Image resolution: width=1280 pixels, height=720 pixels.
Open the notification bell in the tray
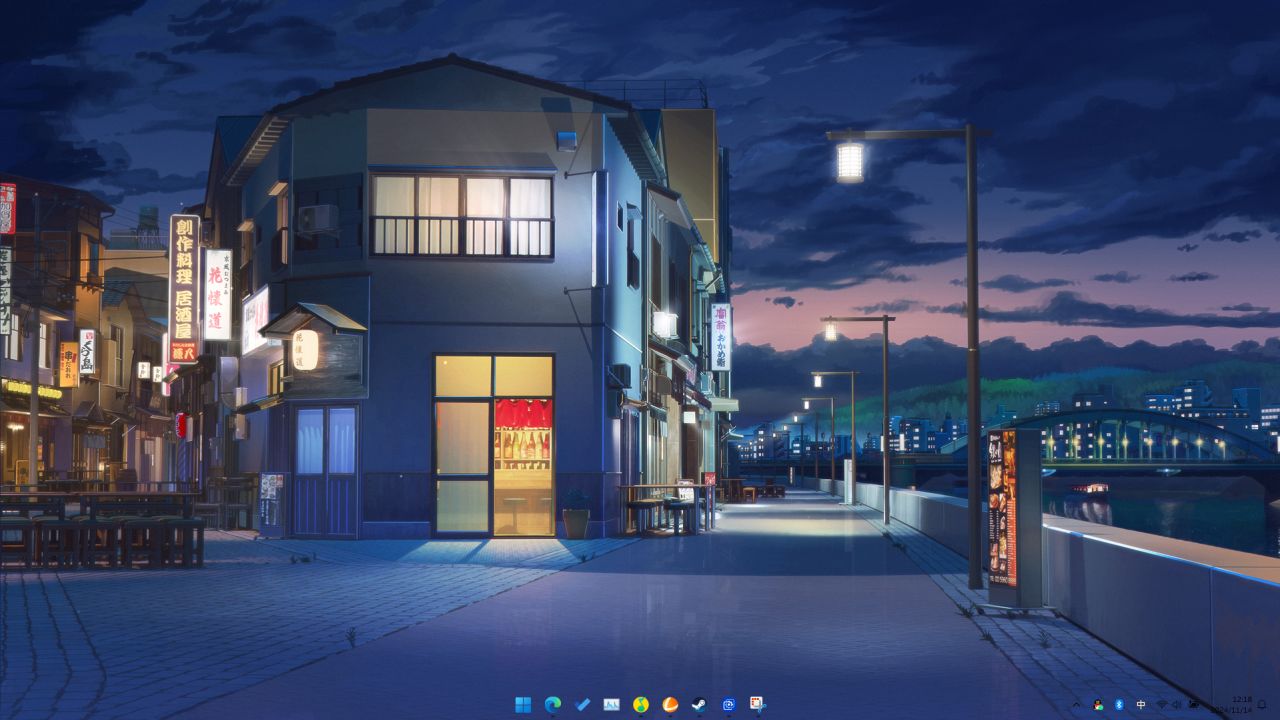coord(1262,704)
